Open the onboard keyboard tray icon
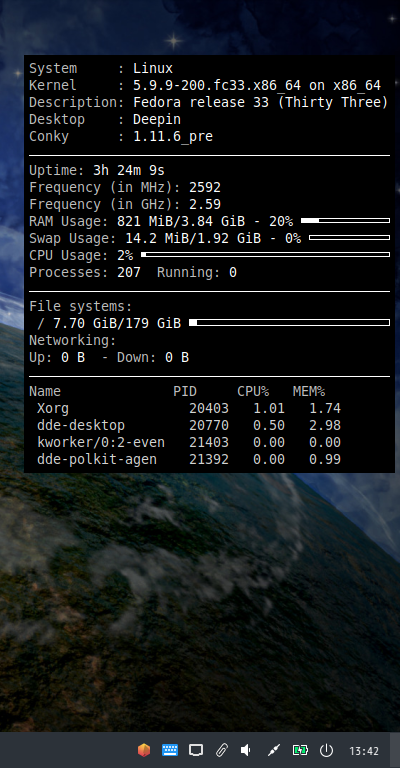 (x=170, y=750)
